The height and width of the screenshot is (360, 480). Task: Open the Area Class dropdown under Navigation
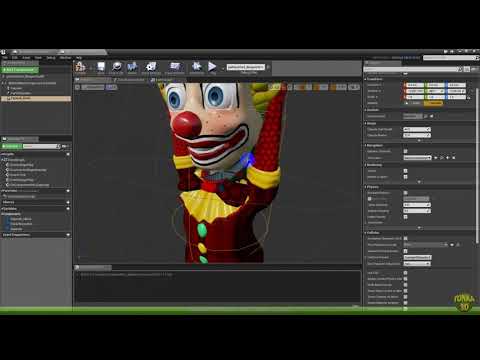pyautogui.click(x=418, y=158)
